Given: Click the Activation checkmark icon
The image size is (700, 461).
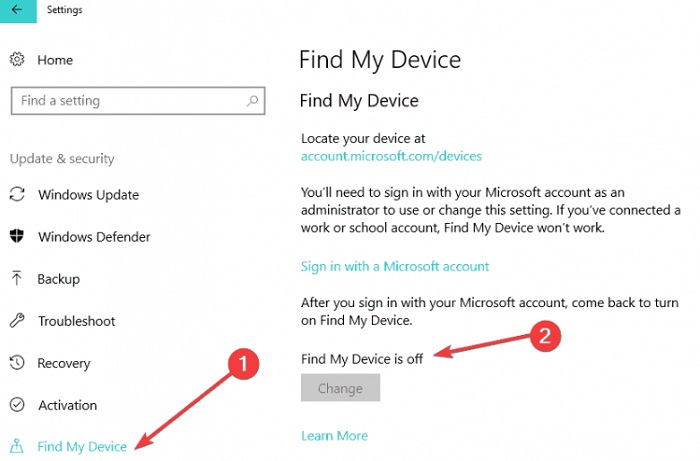Looking at the screenshot, I should point(17,404).
